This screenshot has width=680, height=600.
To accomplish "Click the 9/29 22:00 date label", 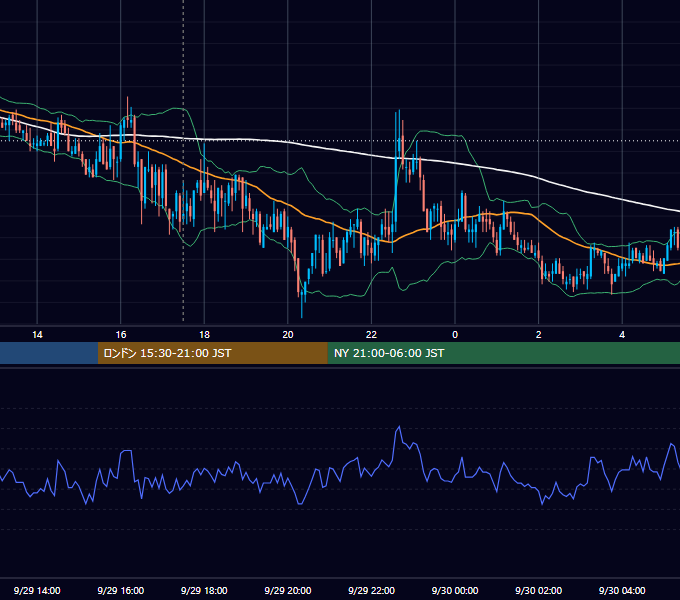I will pyautogui.click(x=371, y=590).
